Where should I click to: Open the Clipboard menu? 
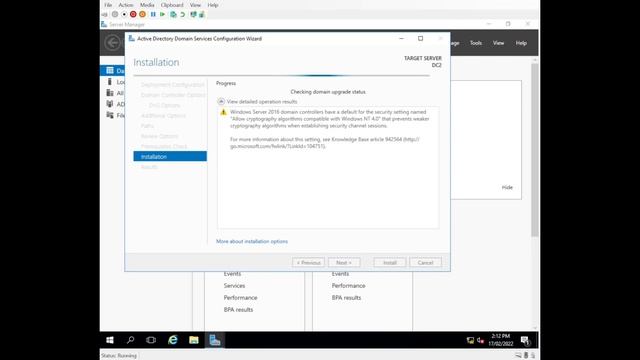(172, 5)
